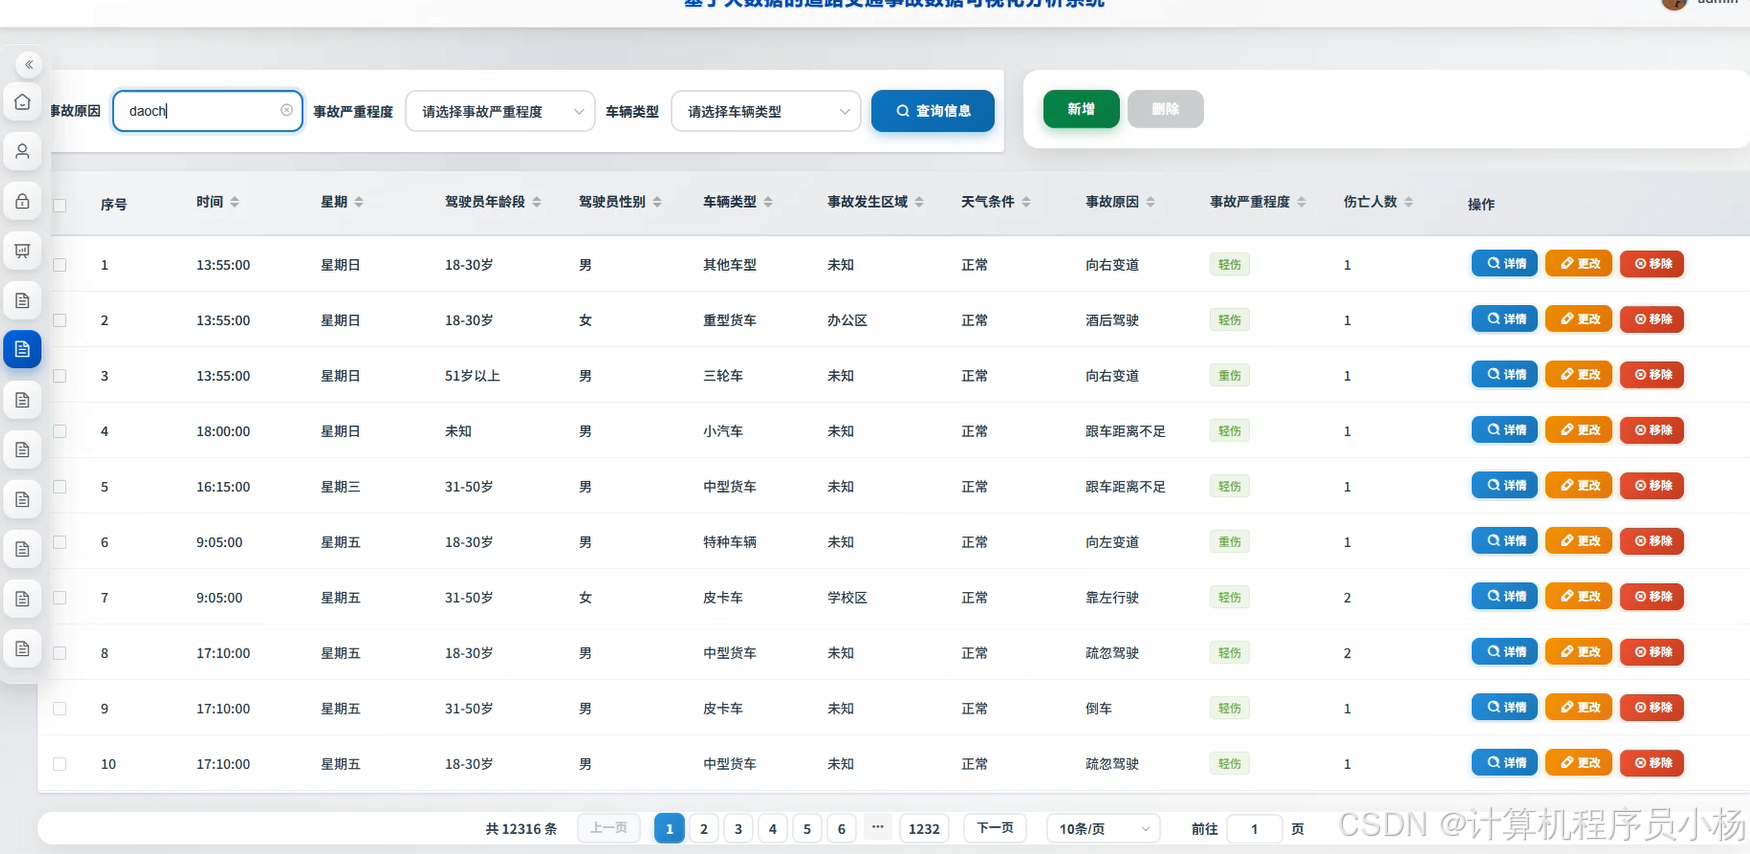The width and height of the screenshot is (1750, 854).
Task: Go to page 4 in pagination
Action: 772,829
